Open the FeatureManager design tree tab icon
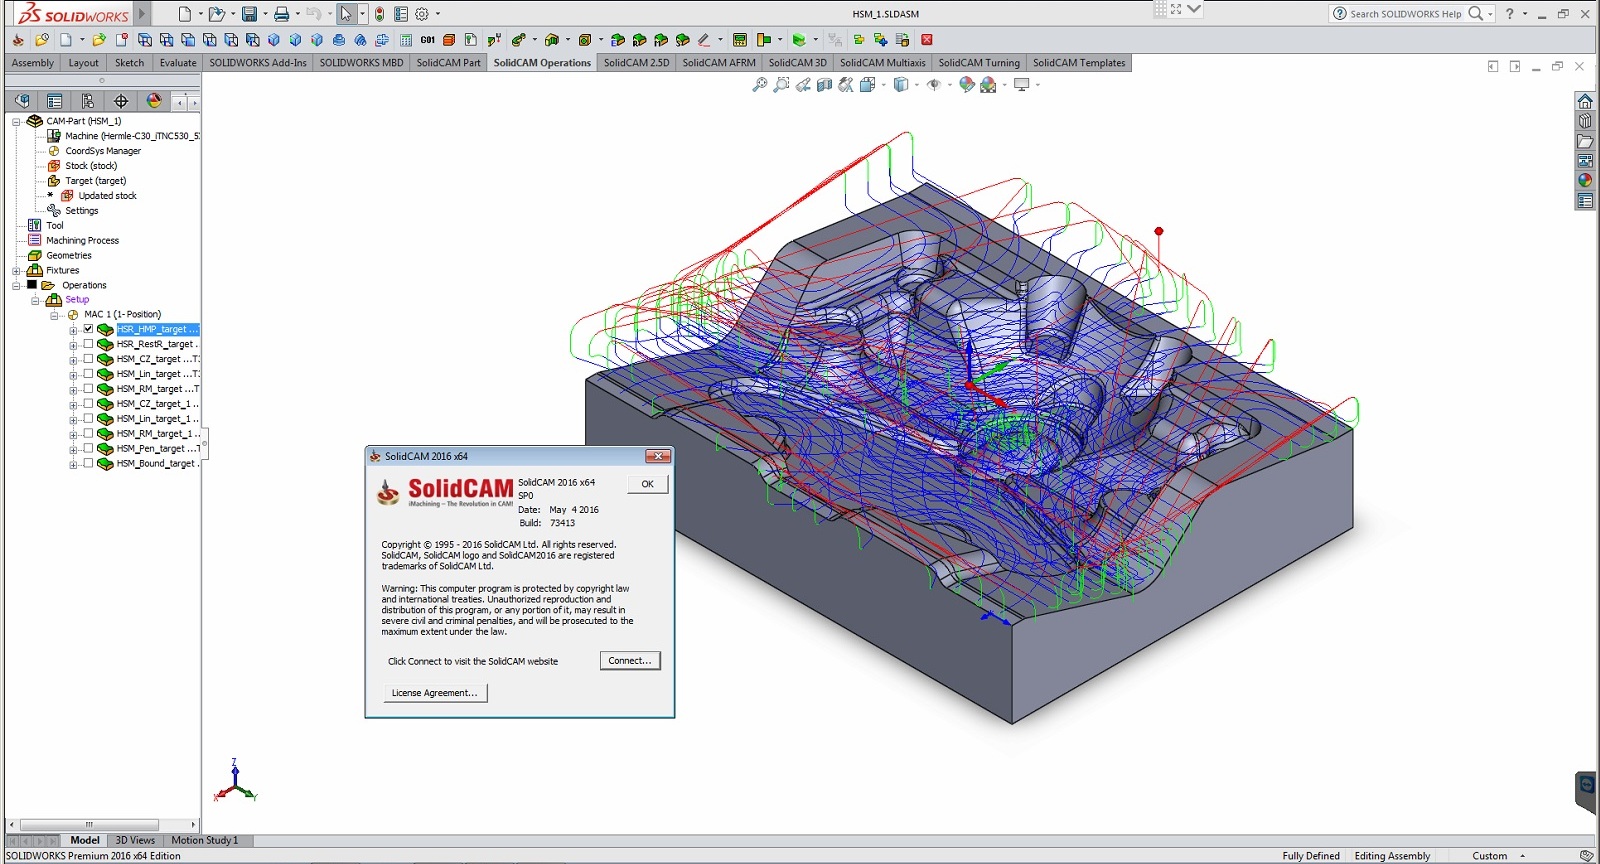The width and height of the screenshot is (1600, 864). click(x=22, y=101)
